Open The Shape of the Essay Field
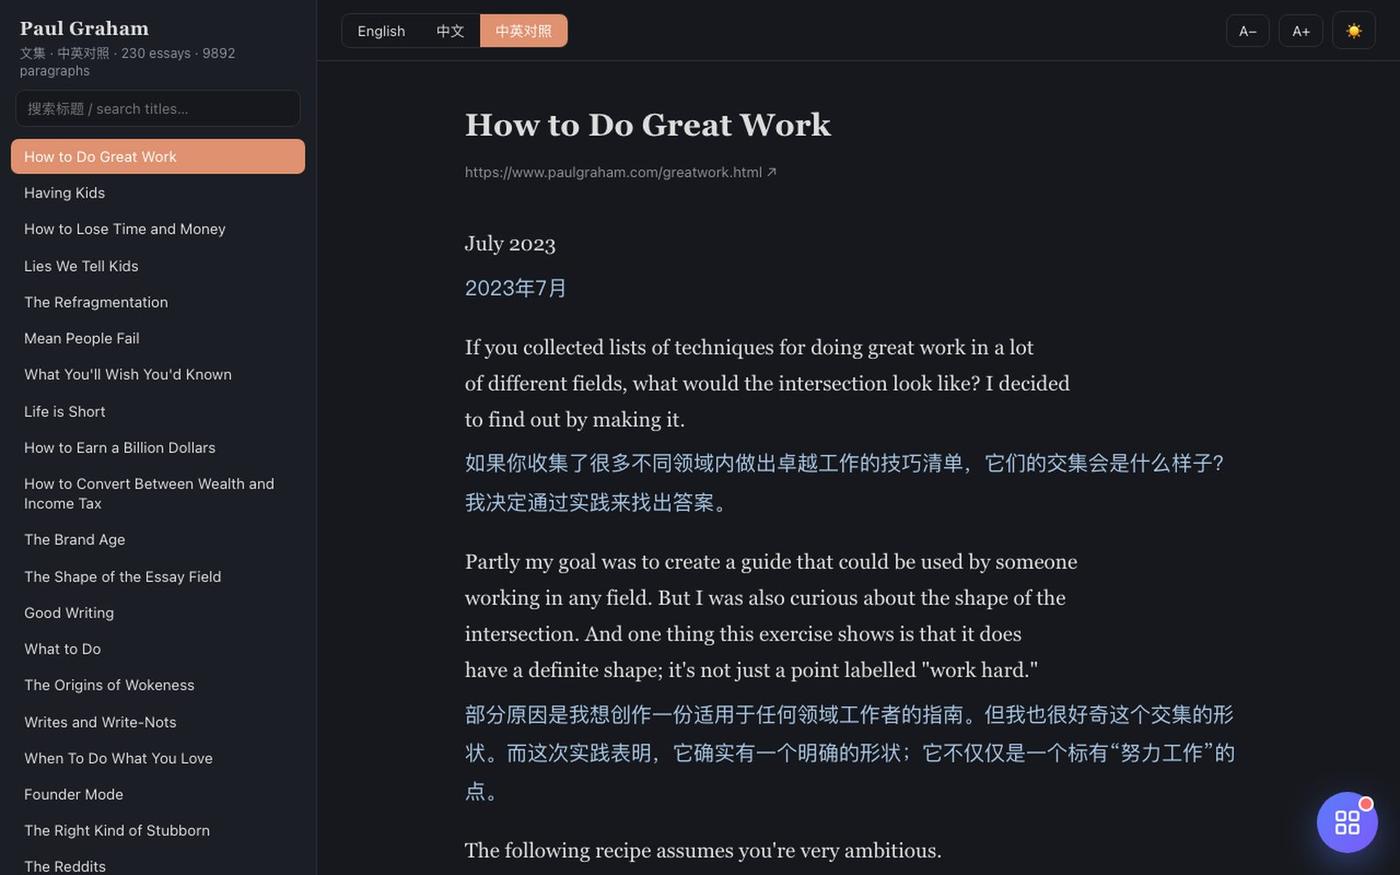The width and height of the screenshot is (1400, 875). pos(158,576)
